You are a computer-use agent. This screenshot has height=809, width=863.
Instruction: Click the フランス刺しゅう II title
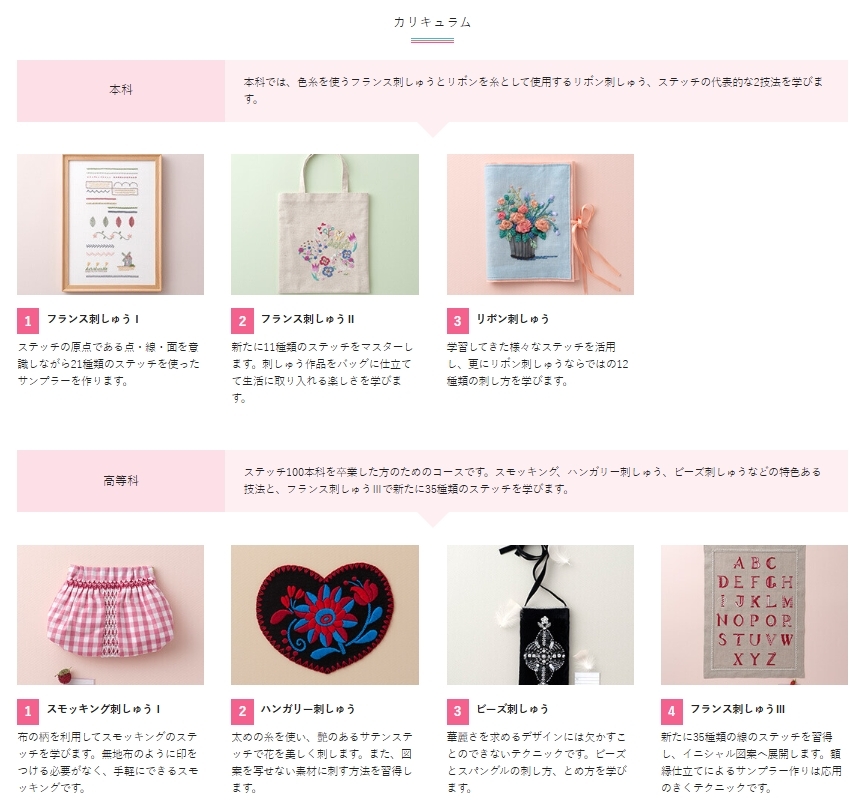(308, 319)
